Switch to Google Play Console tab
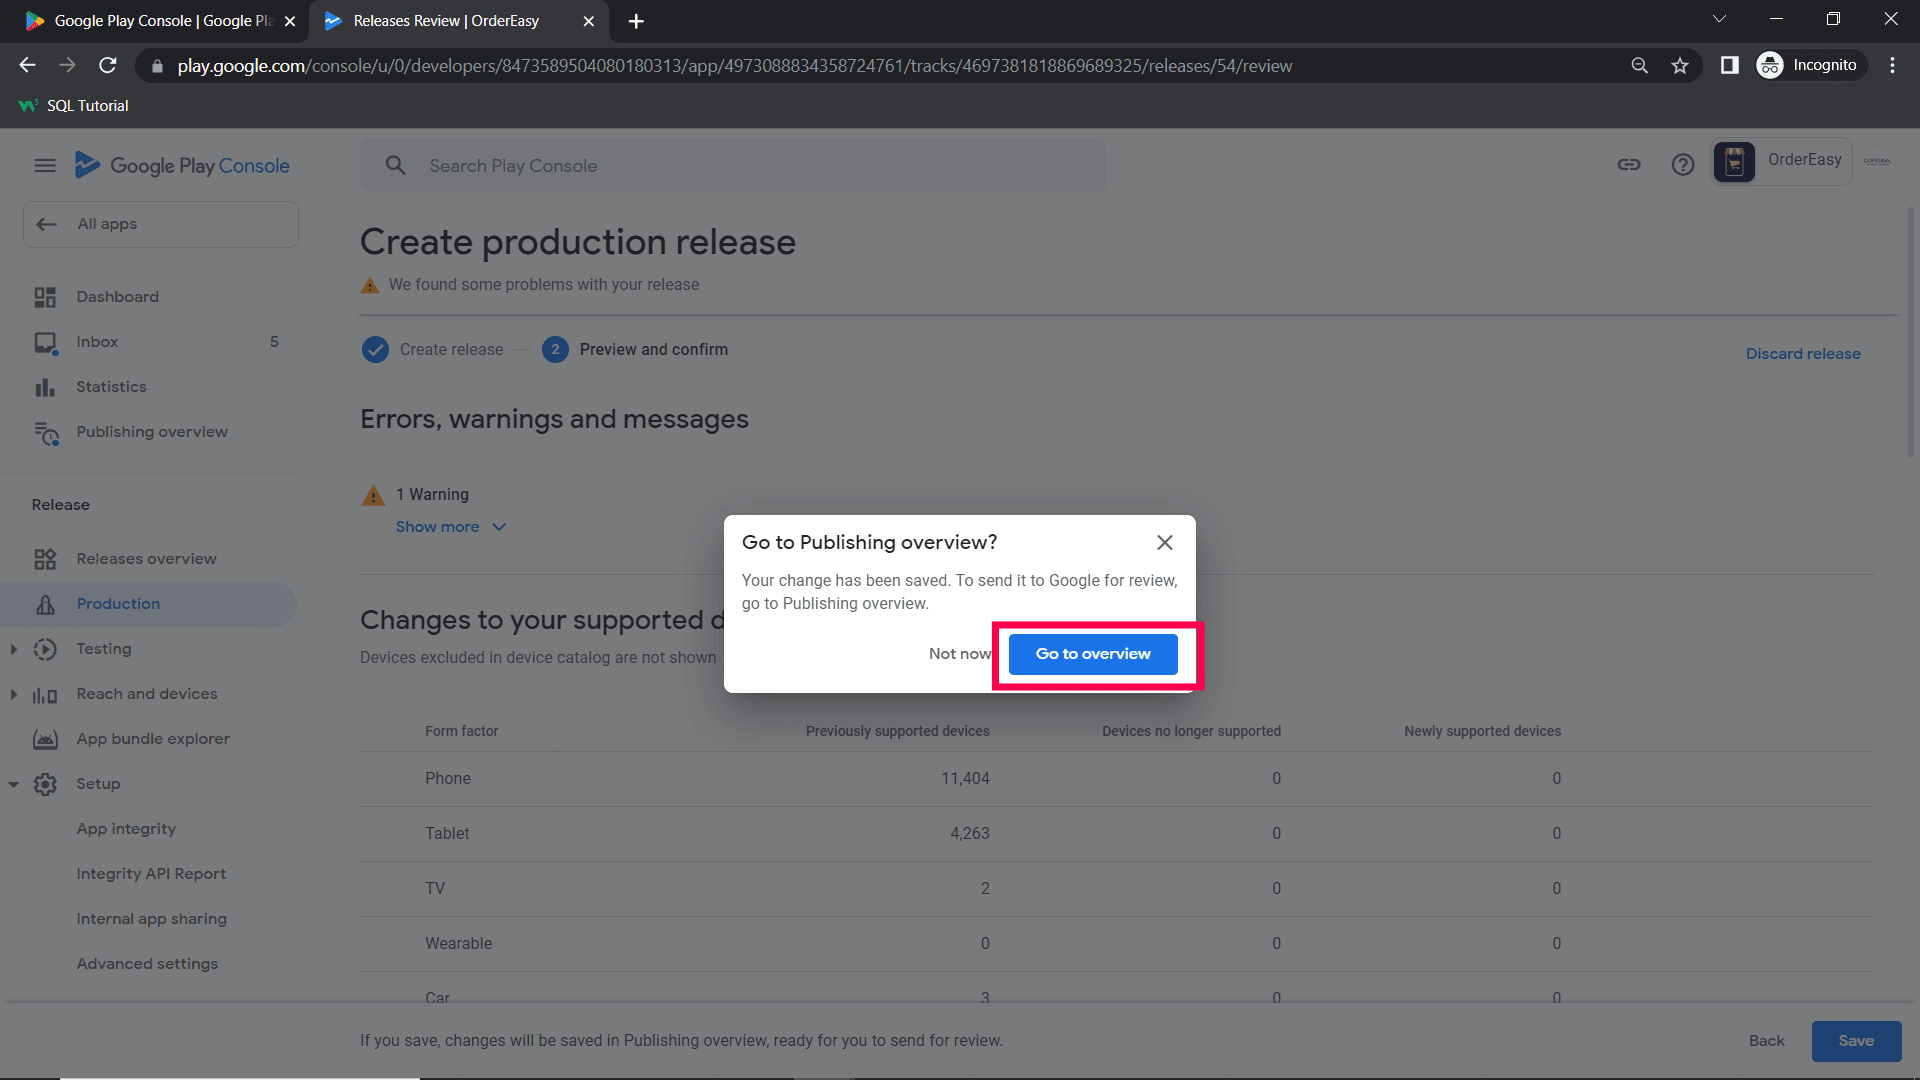 [x=160, y=21]
